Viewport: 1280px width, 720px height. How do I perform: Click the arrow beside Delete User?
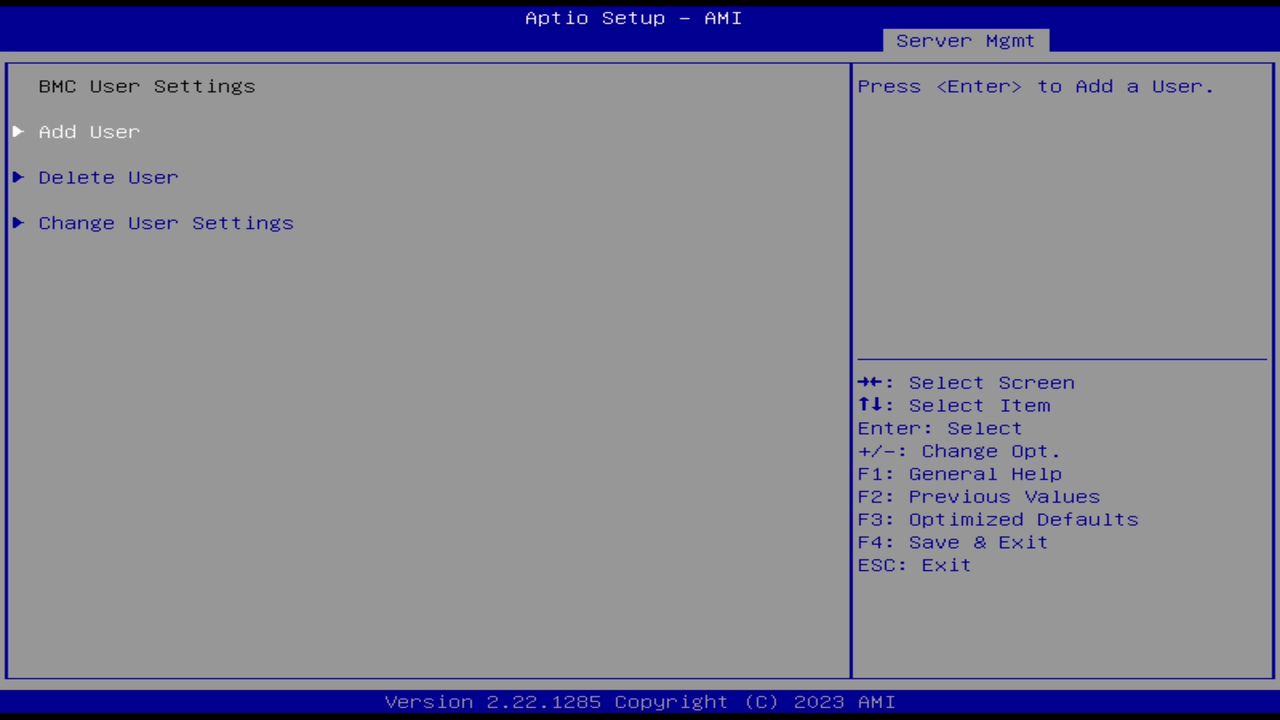[18, 178]
